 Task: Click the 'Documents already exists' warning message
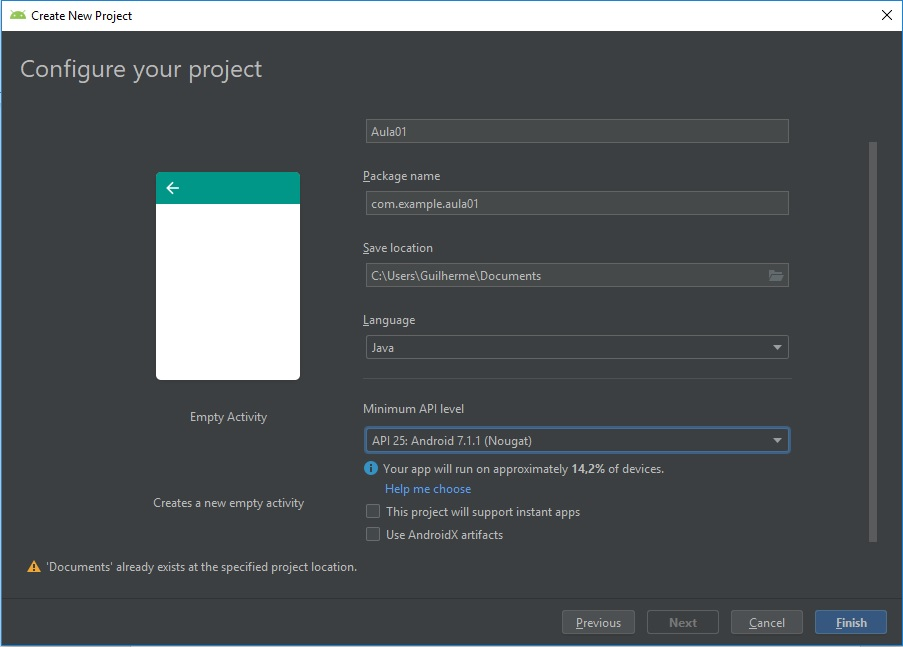(202, 567)
